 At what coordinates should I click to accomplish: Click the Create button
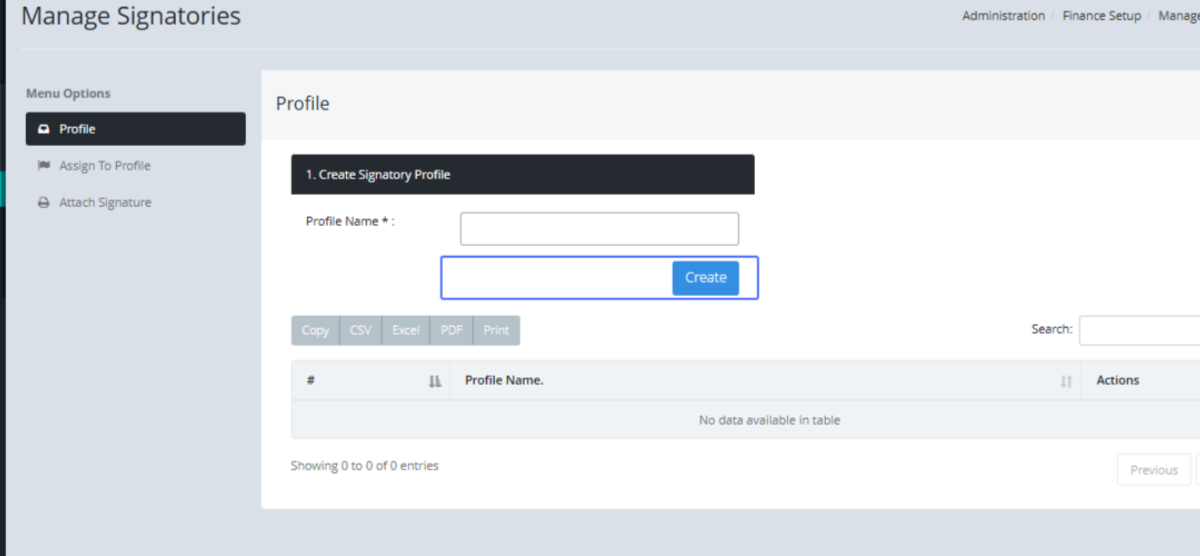coord(705,278)
